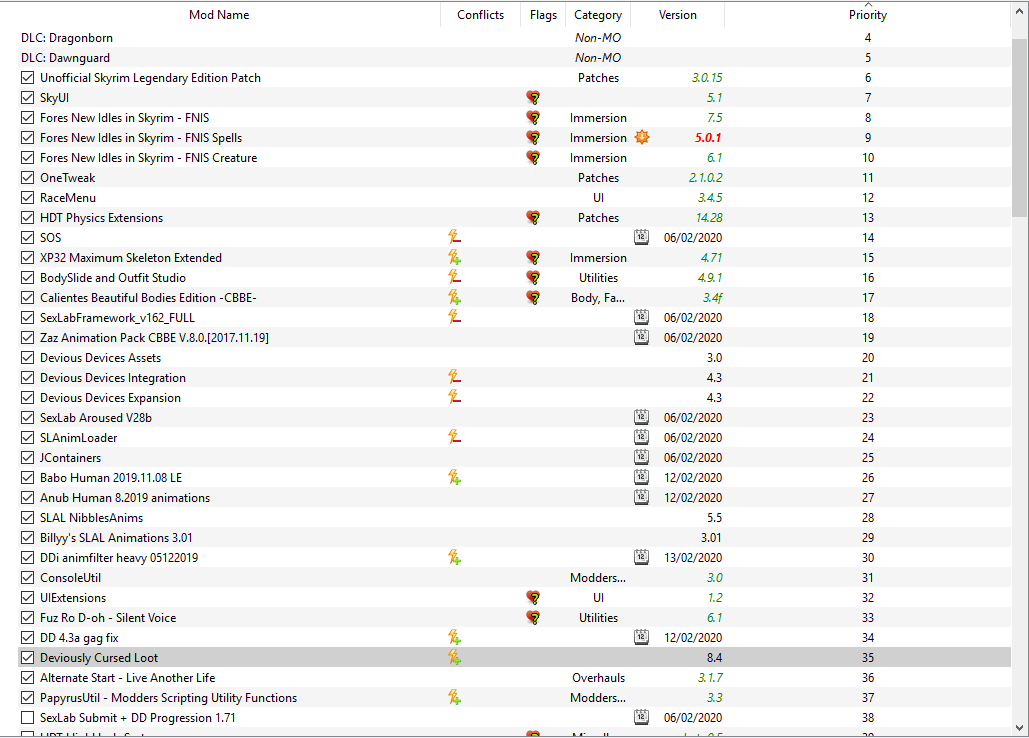The image size is (1029, 738).
Task: Toggle RaceMenu mod checkbox
Action: (28, 197)
